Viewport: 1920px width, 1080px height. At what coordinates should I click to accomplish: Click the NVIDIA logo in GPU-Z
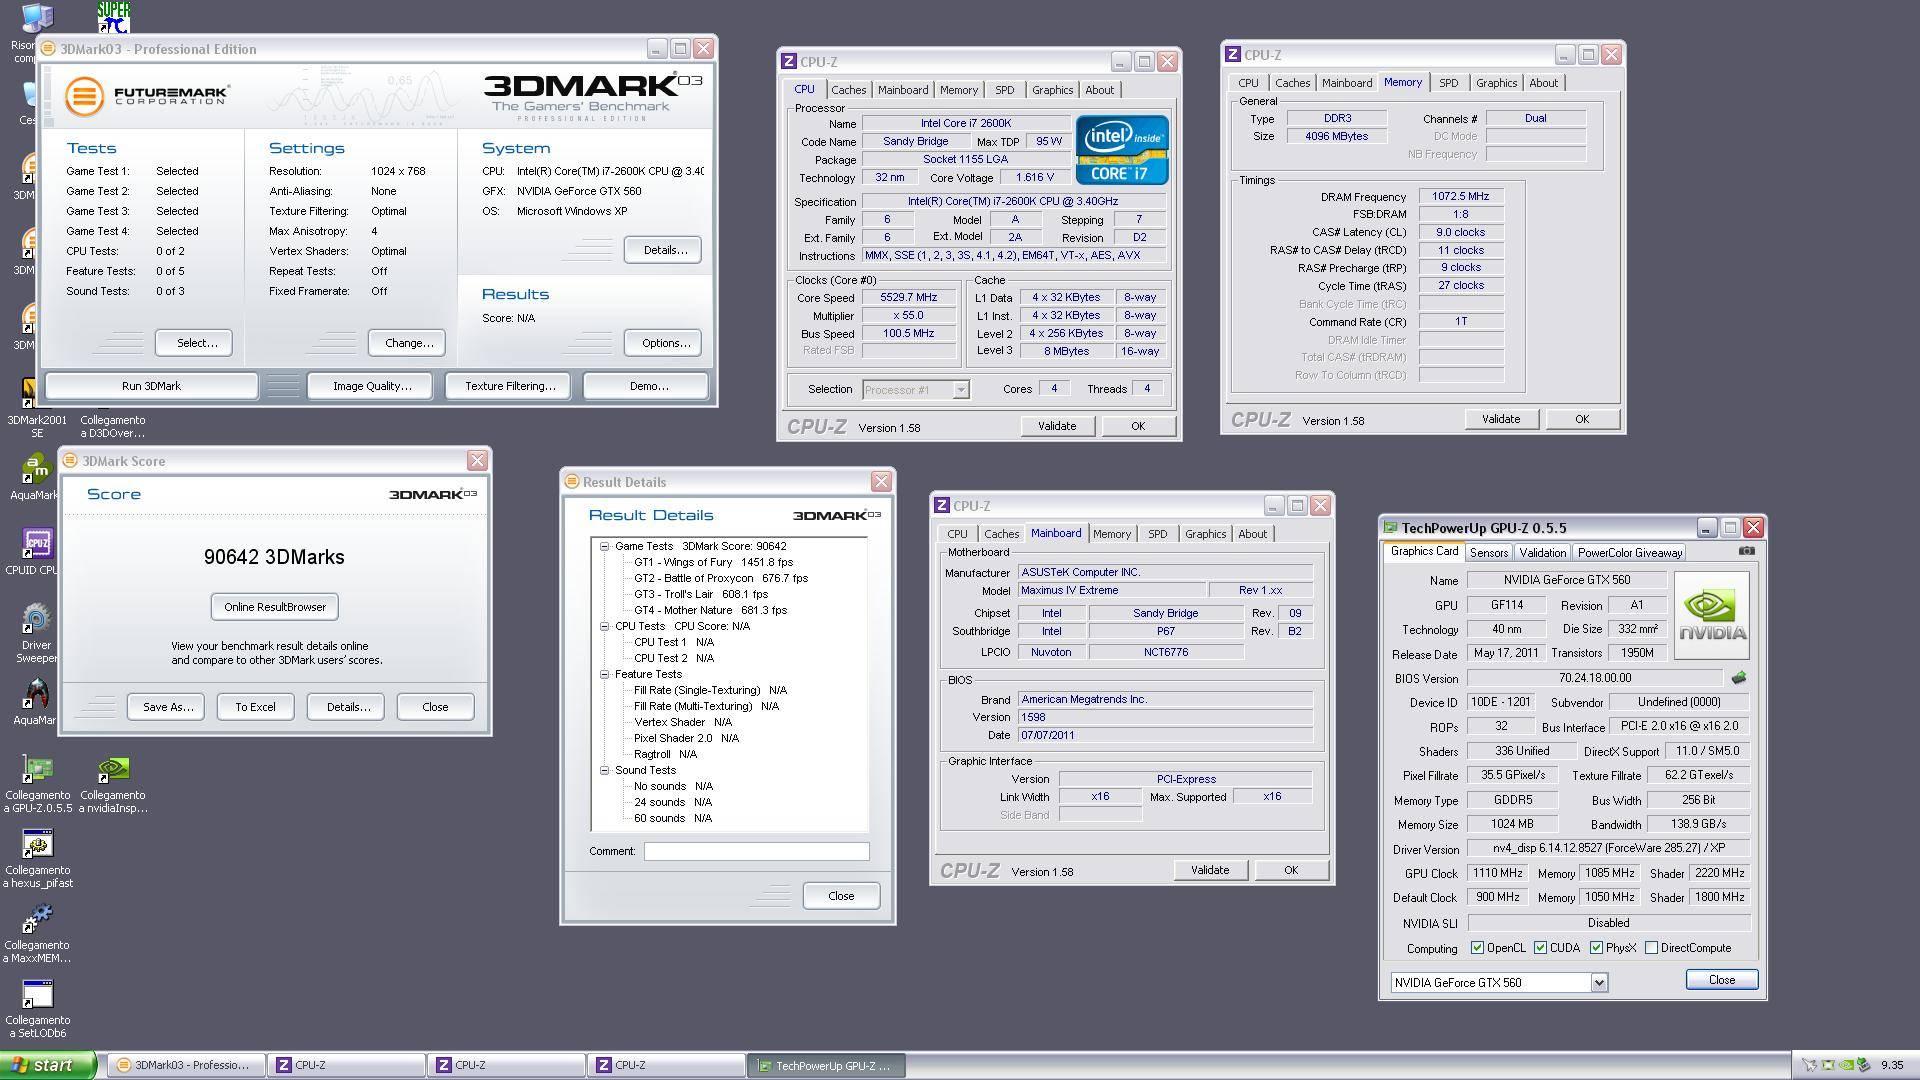point(1711,615)
